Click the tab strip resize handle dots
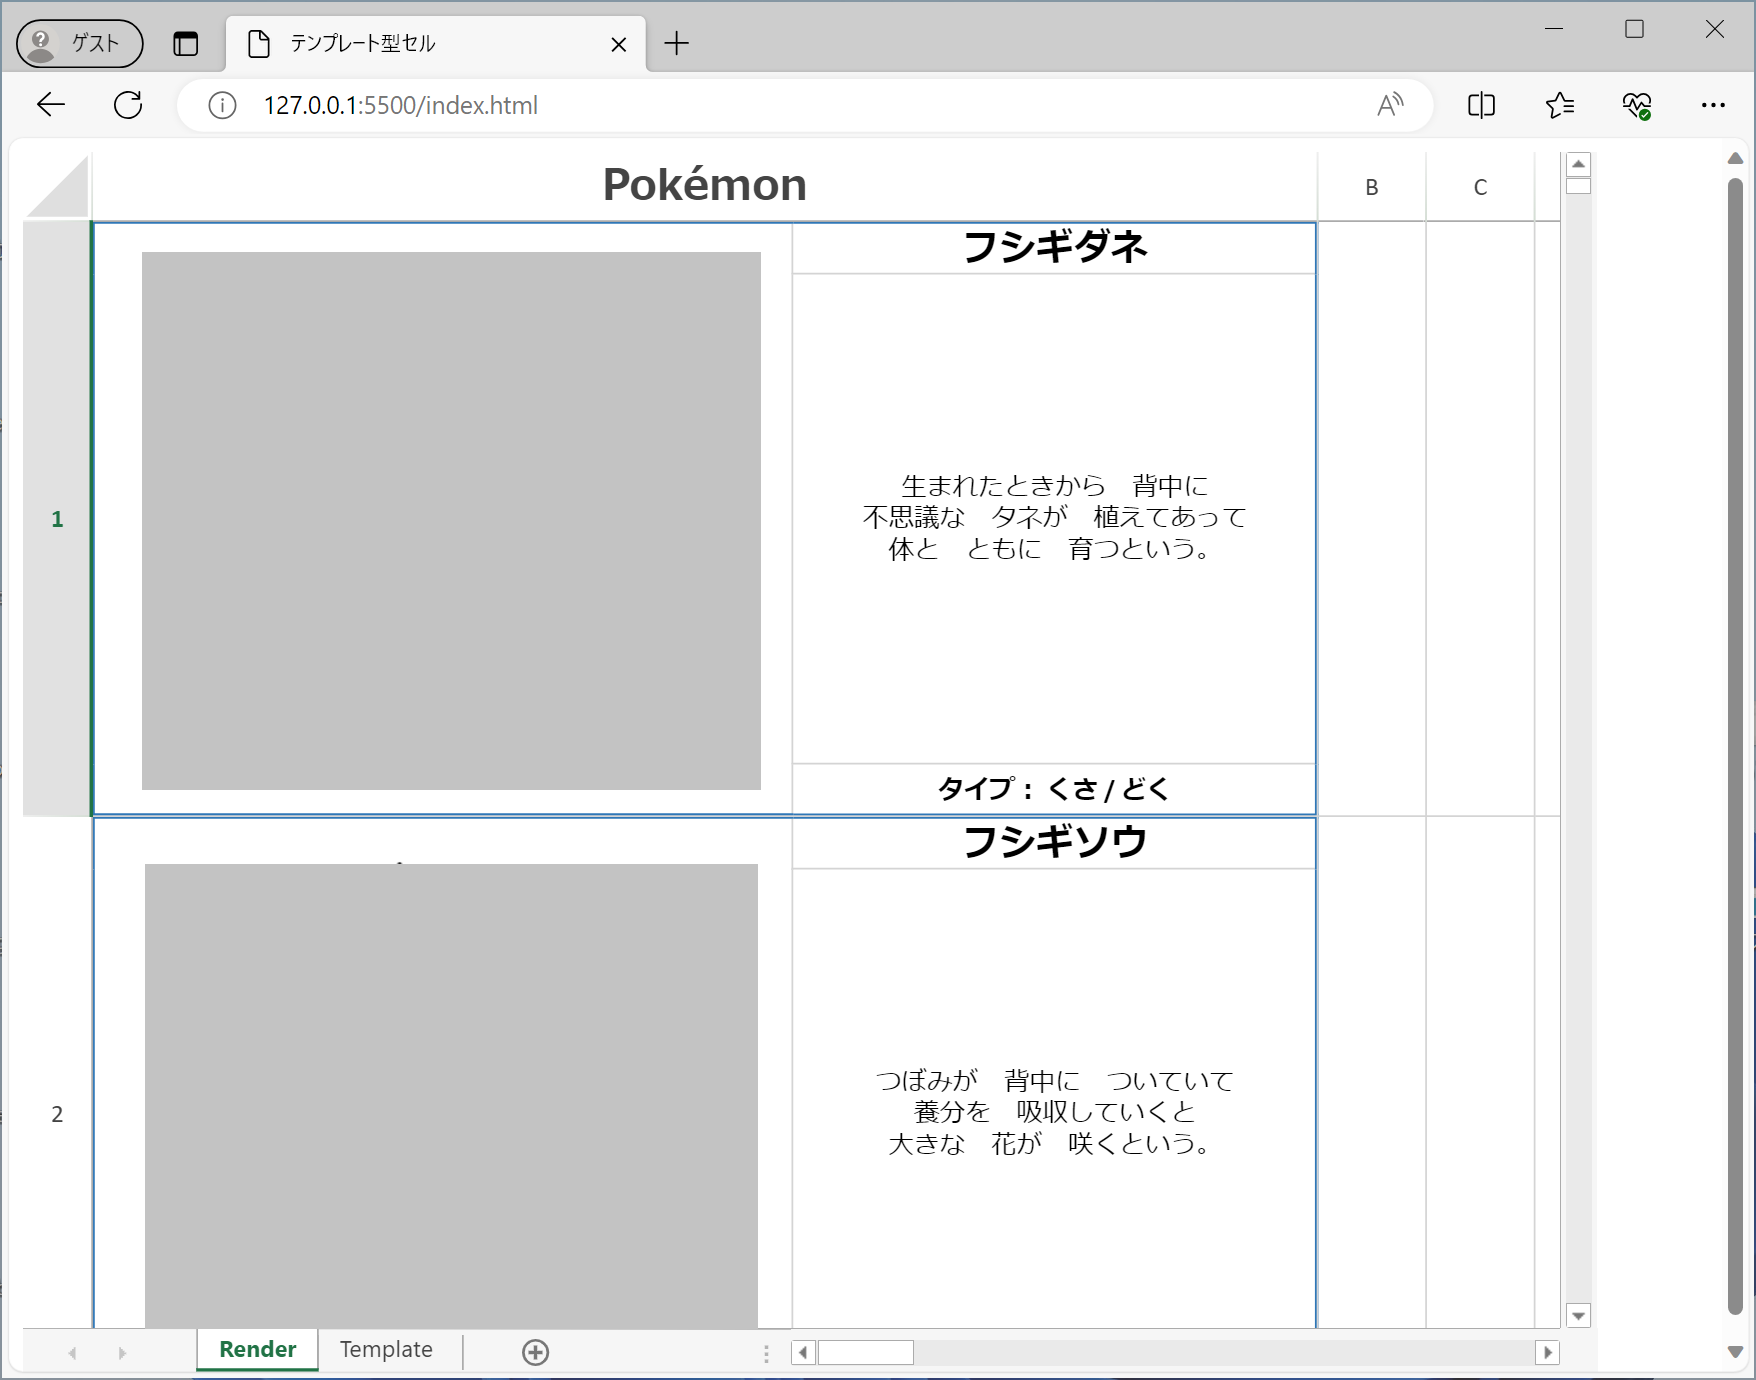1756x1380 pixels. (766, 1353)
